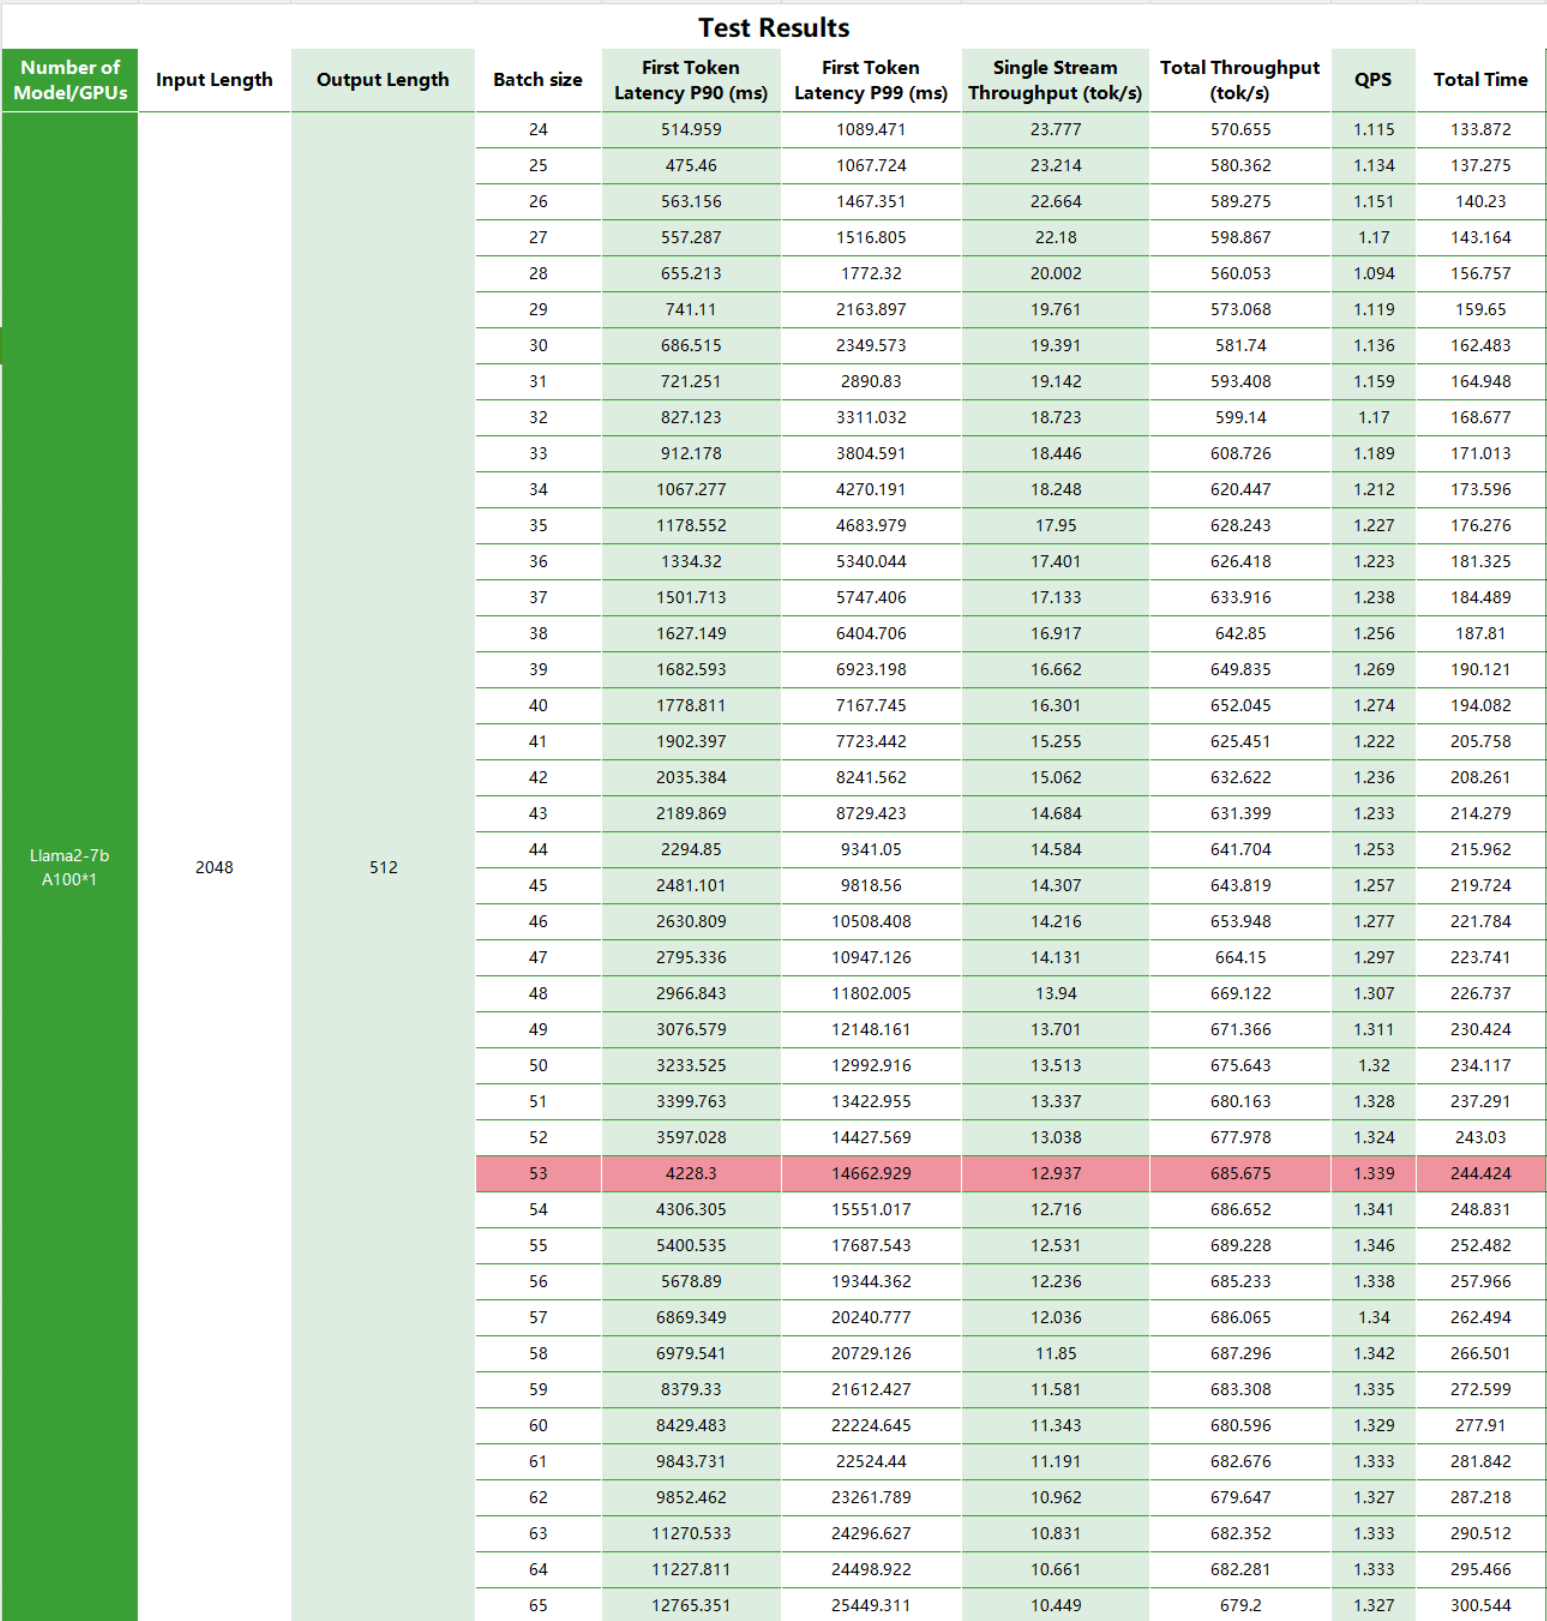Select highlighted batch size cell '53'

tap(538, 1173)
